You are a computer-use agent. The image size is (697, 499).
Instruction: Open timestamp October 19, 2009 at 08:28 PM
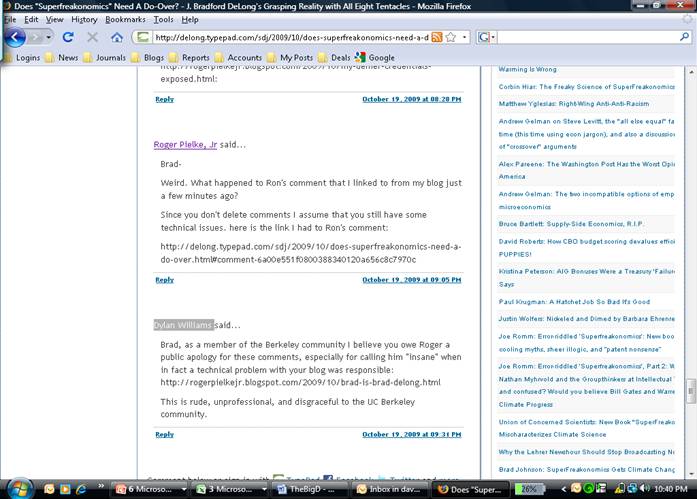point(412,99)
